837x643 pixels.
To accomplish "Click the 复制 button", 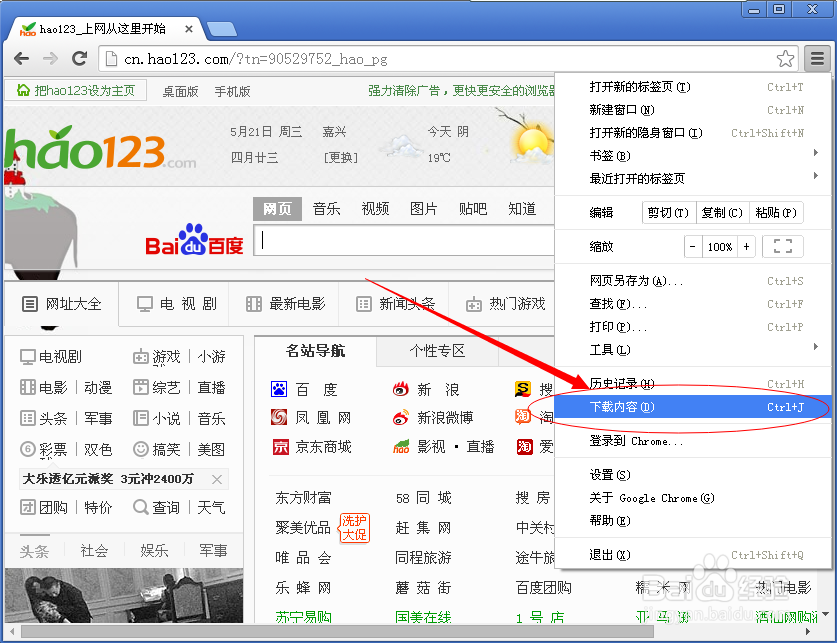I will pos(722,212).
